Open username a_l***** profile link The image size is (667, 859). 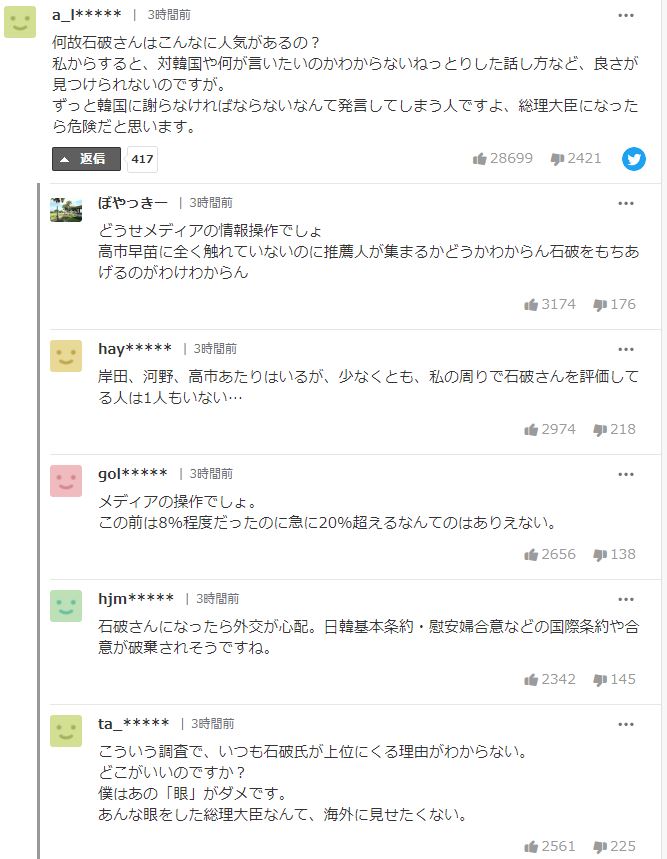click(87, 16)
